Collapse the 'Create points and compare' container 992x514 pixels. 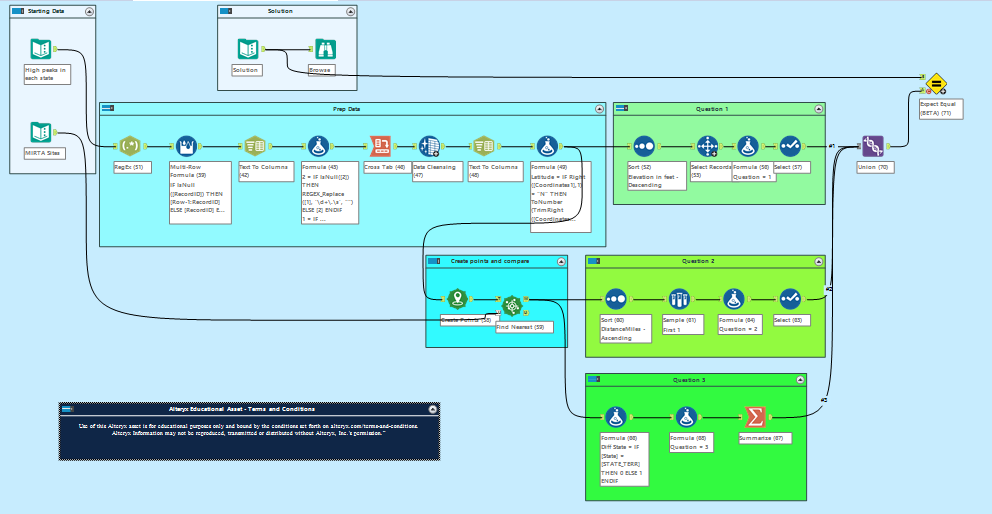(x=561, y=261)
